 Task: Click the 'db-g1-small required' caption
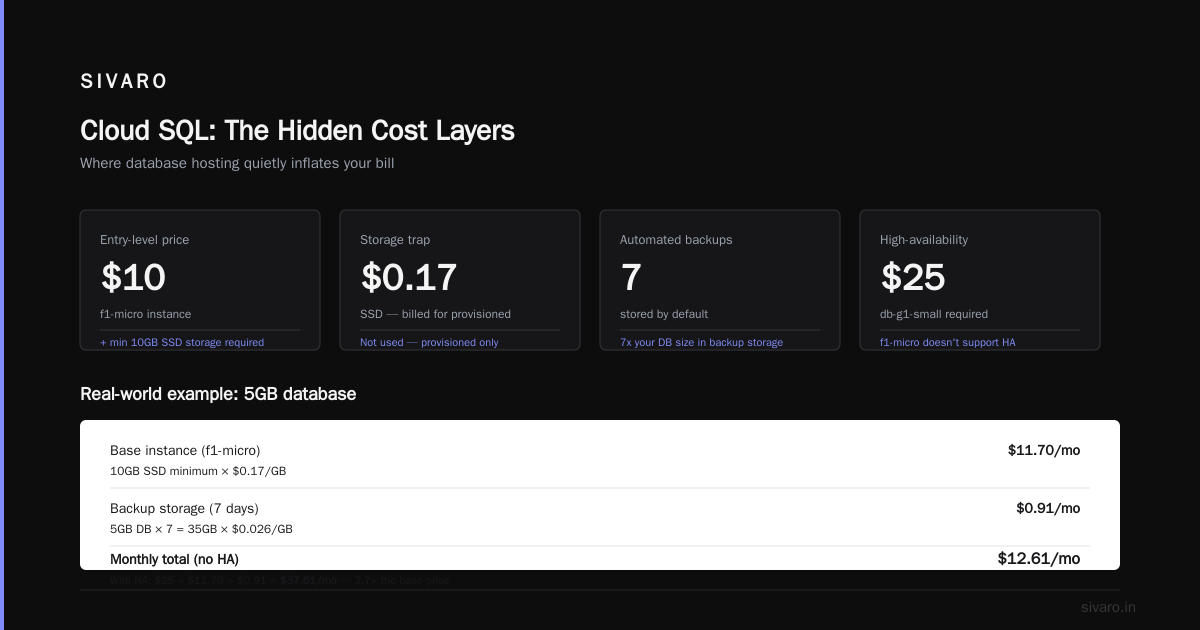pyautogui.click(x=934, y=314)
